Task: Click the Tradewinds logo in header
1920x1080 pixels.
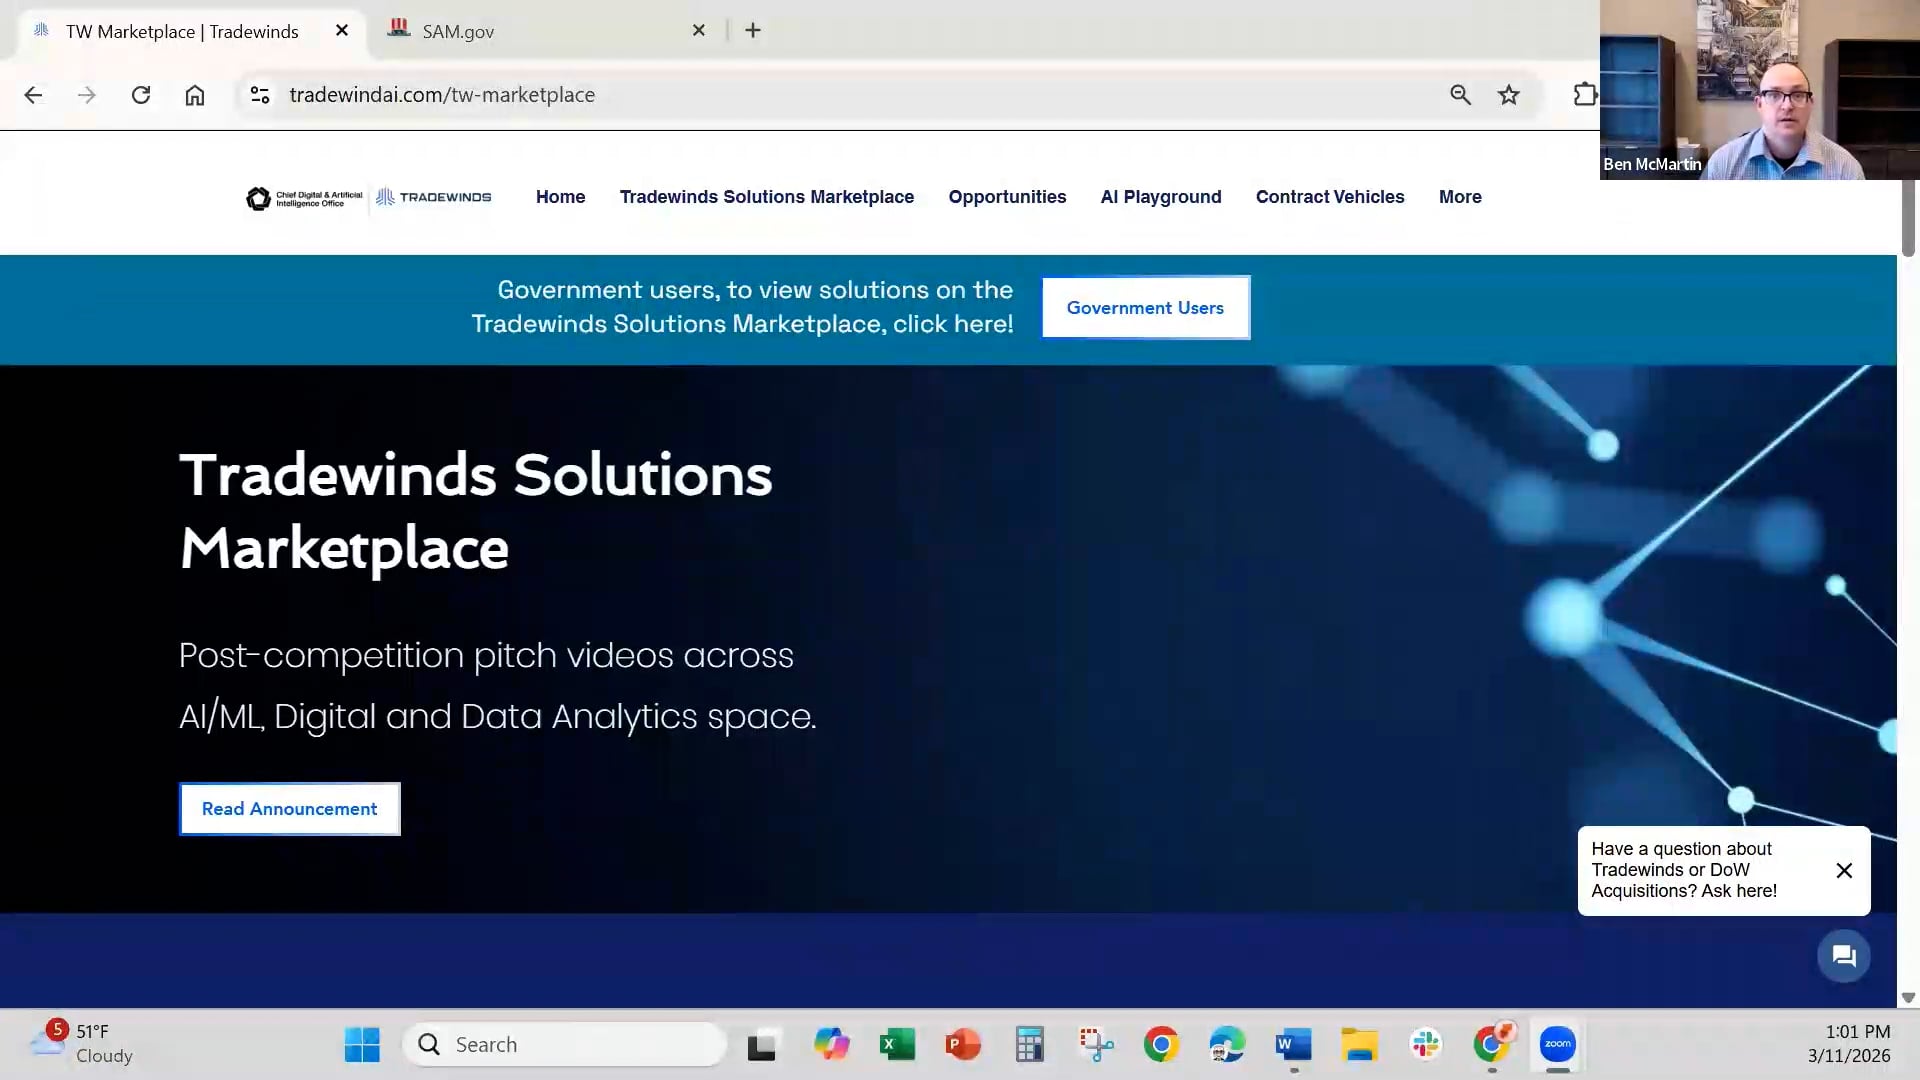Action: (x=434, y=197)
